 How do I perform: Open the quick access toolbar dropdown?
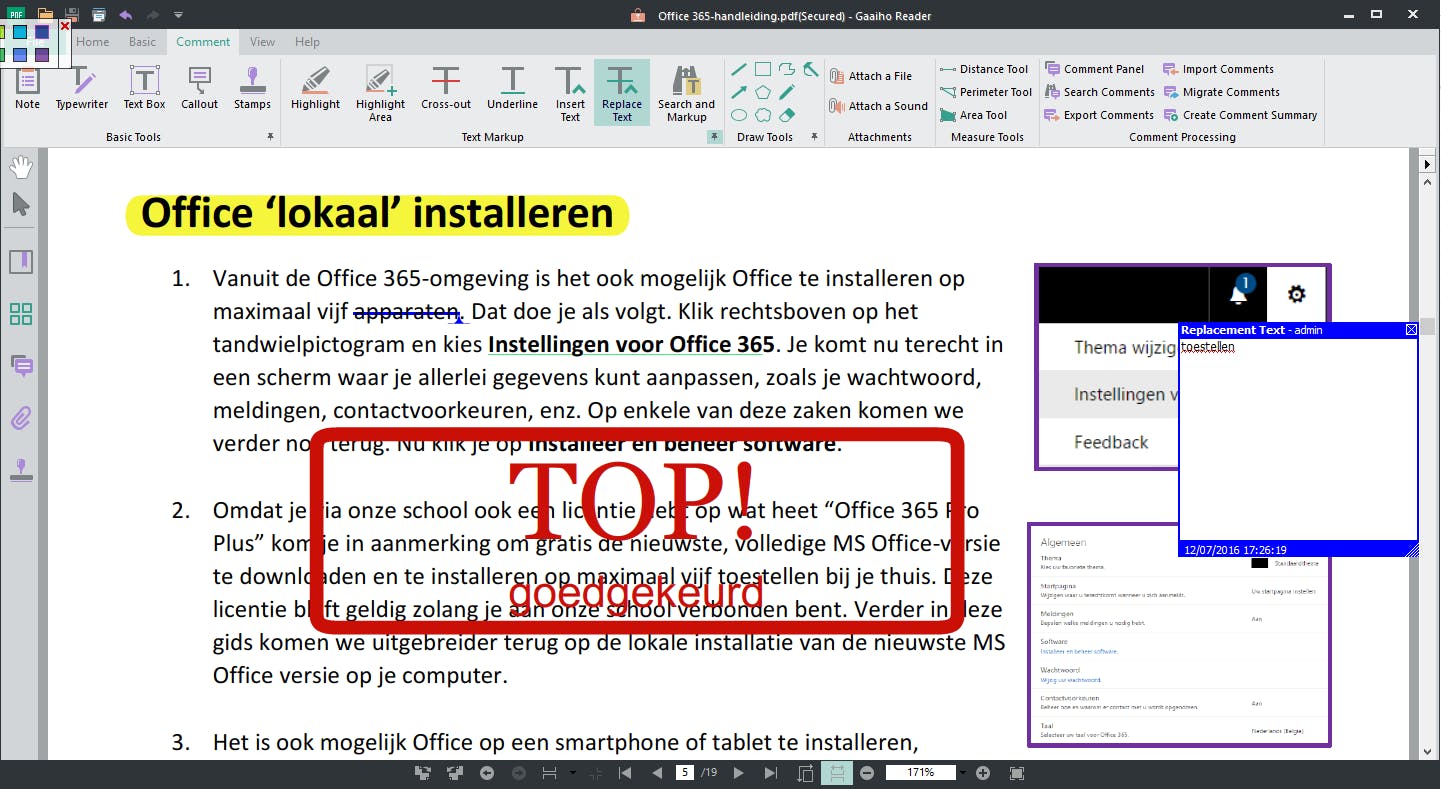coord(178,15)
